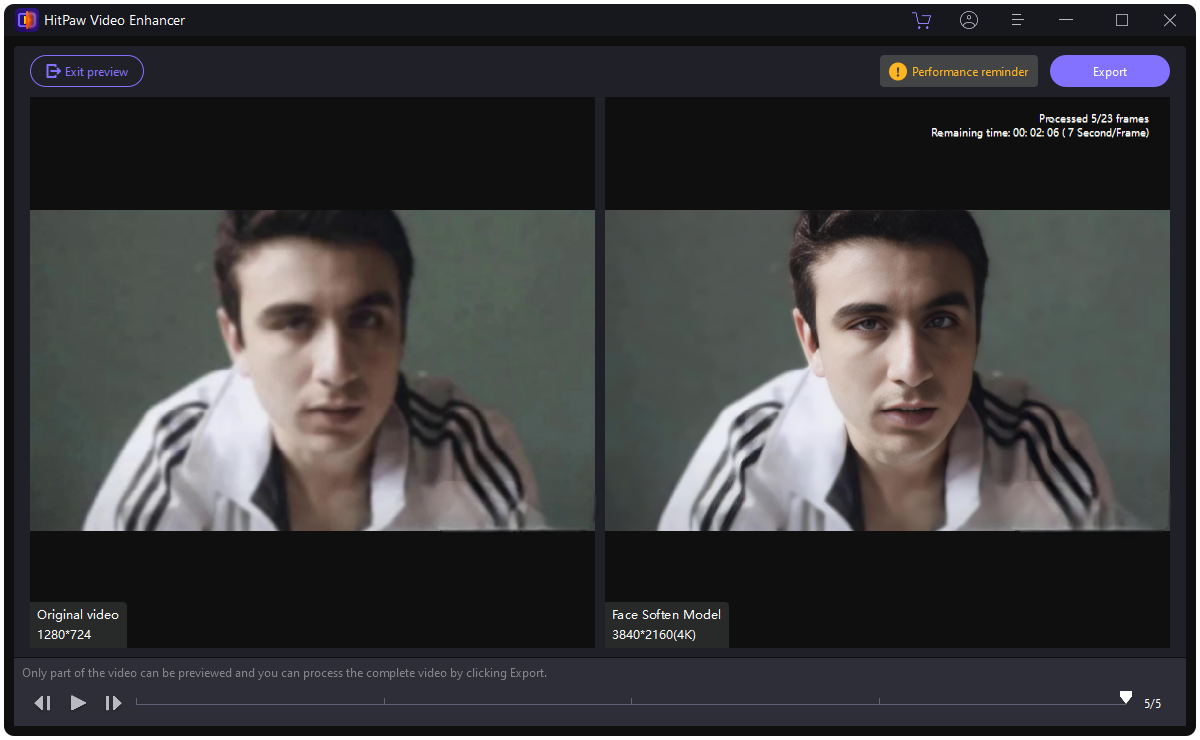The height and width of the screenshot is (740, 1200).
Task: Minimize the HitPaw window
Action: (1066, 20)
